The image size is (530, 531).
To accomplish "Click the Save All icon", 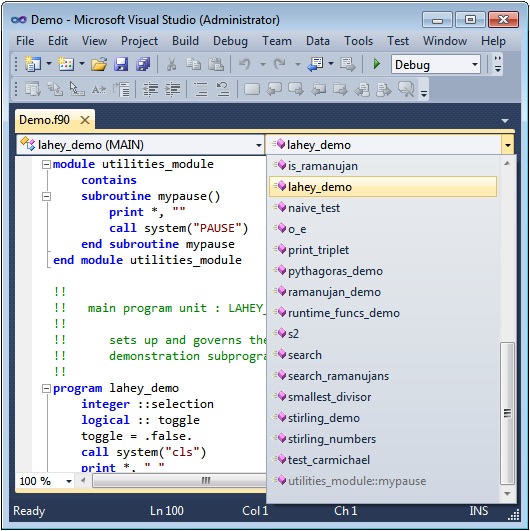I will (x=143, y=64).
